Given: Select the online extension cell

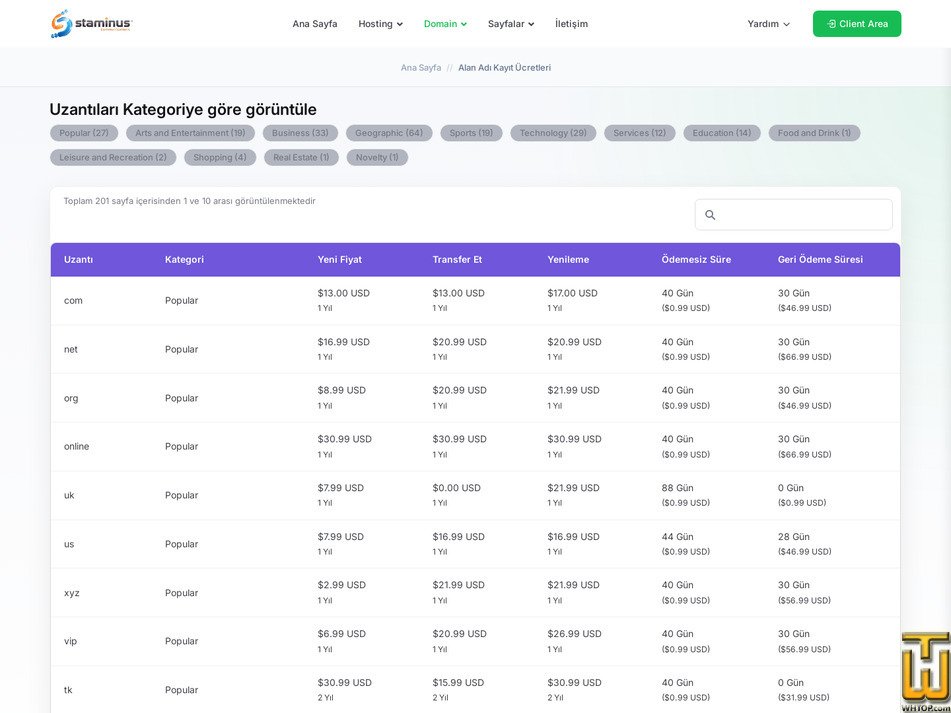Looking at the screenshot, I should [76, 446].
